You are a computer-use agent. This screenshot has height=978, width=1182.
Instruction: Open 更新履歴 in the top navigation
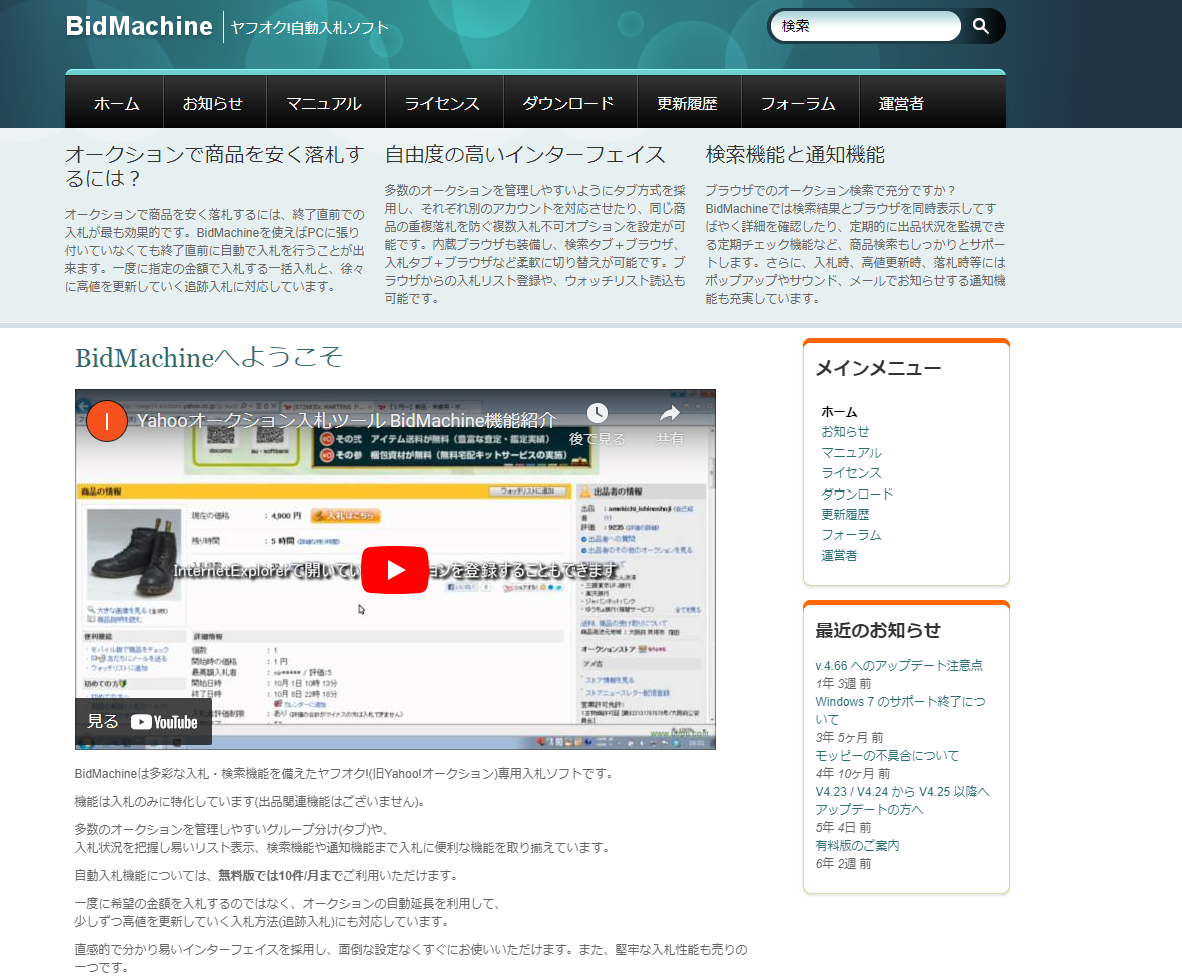point(687,103)
